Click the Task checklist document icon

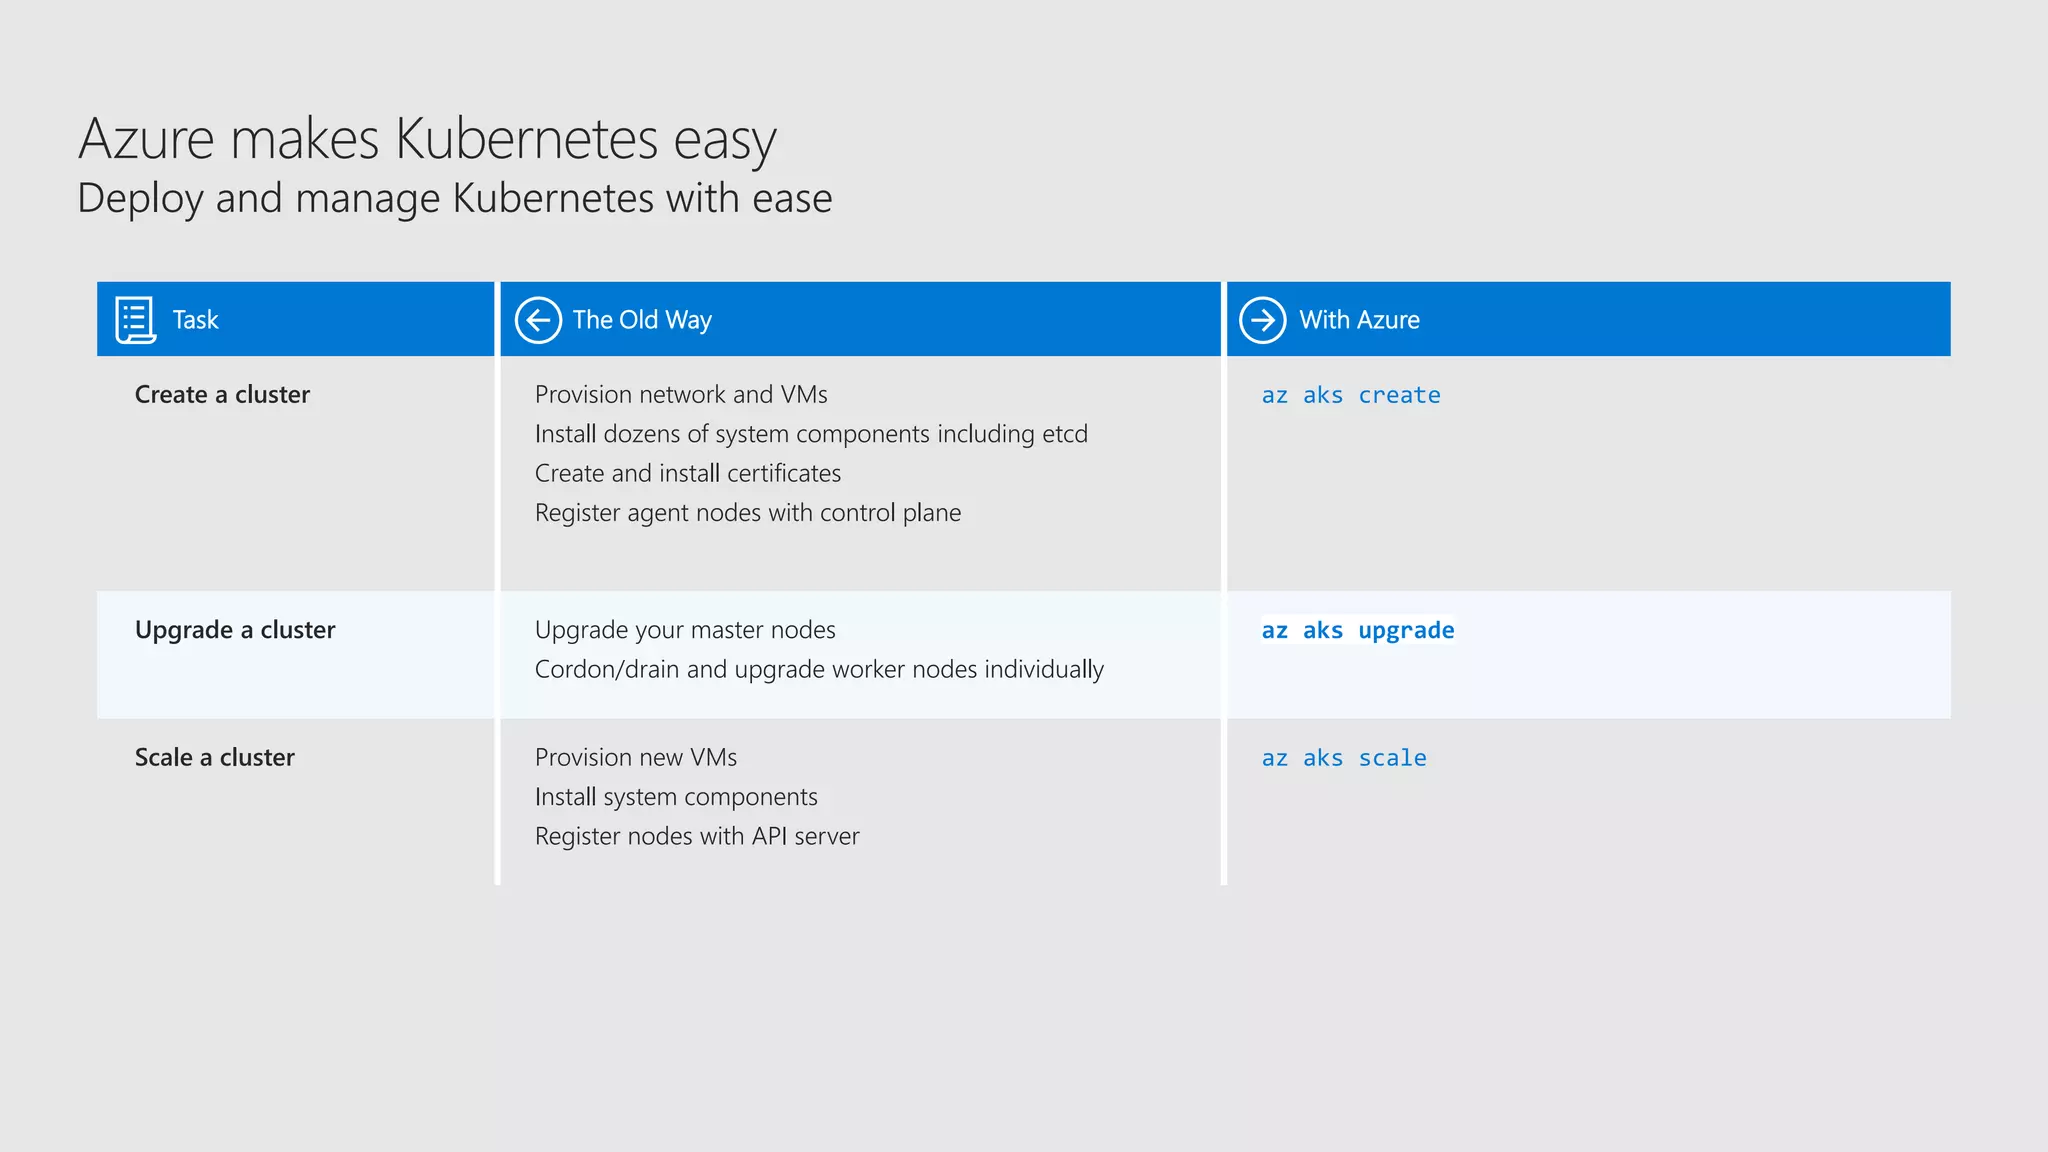click(x=135, y=320)
